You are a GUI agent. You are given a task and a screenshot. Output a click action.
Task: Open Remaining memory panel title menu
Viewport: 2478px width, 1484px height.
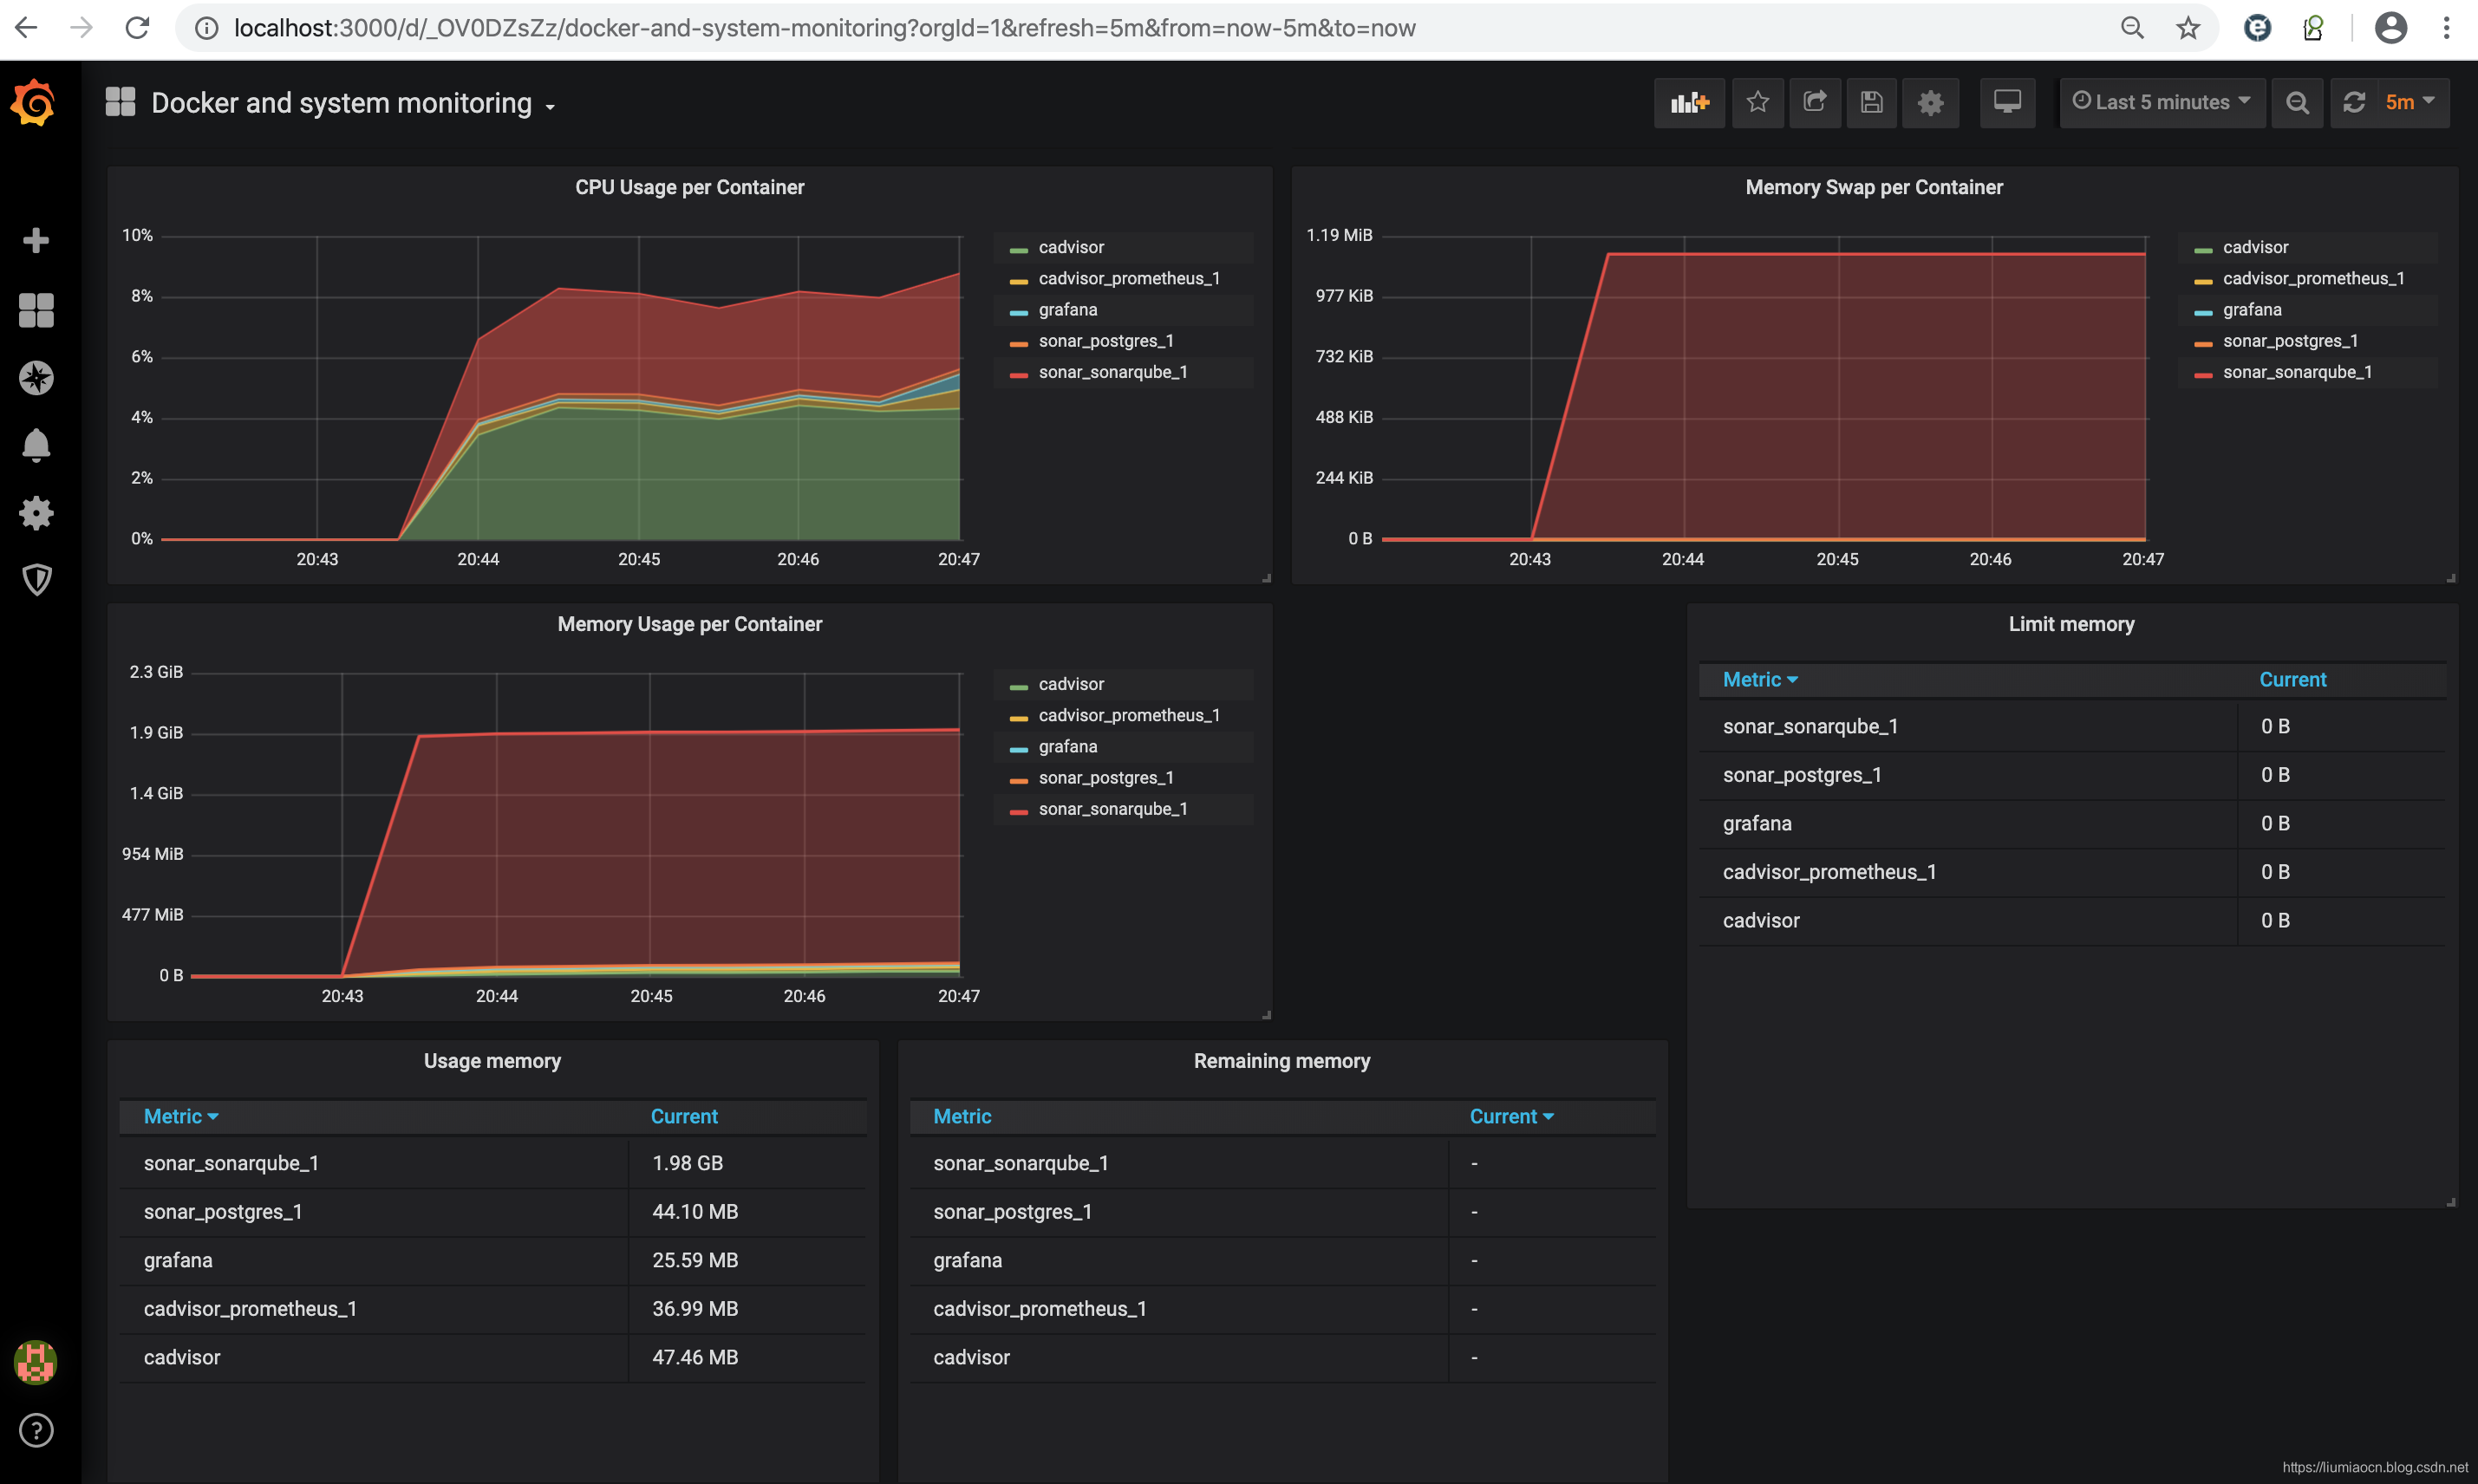pyautogui.click(x=1281, y=1062)
